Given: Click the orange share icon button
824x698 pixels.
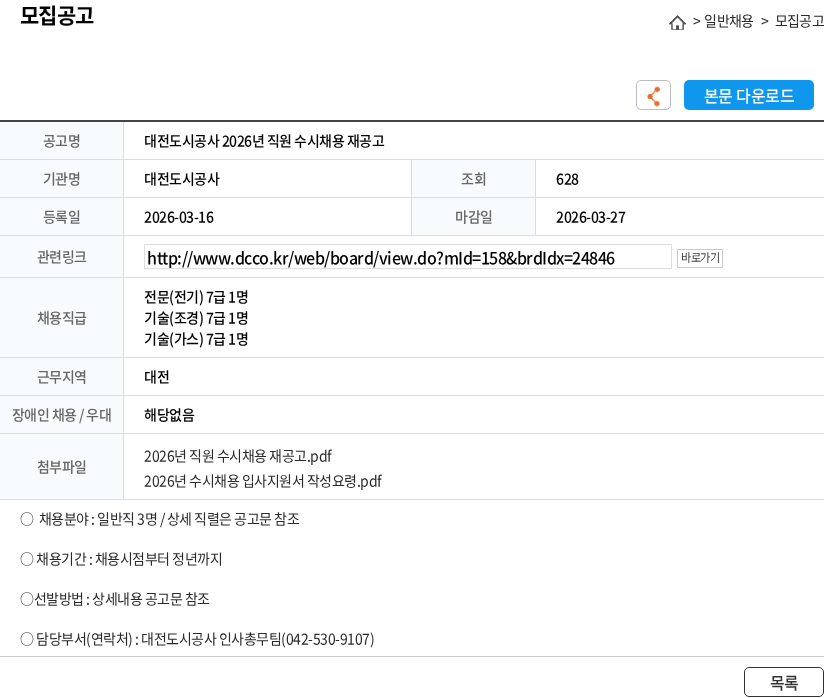Looking at the screenshot, I should click(653, 95).
